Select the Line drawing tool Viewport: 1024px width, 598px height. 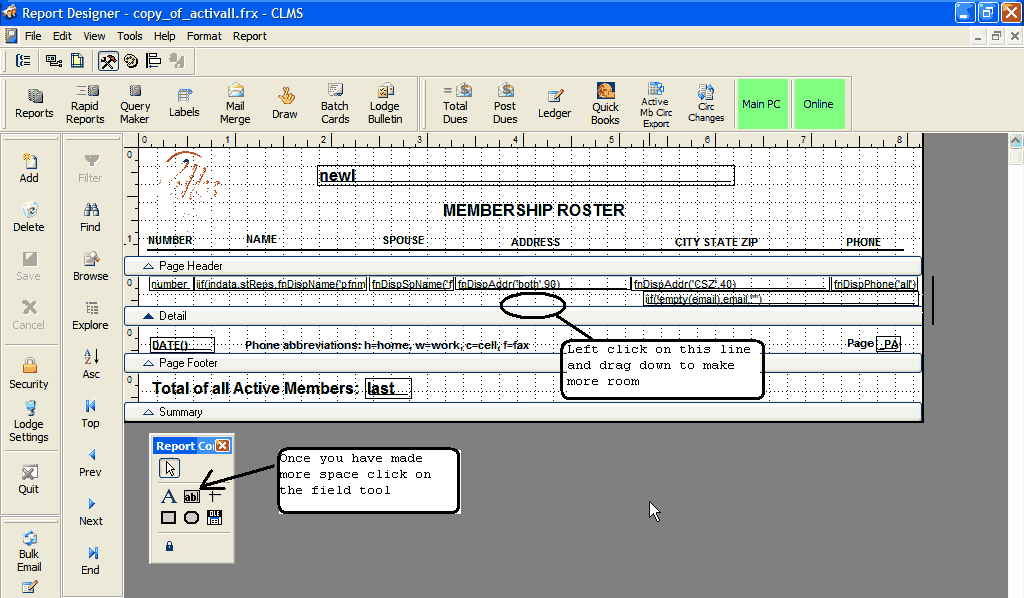coord(214,496)
